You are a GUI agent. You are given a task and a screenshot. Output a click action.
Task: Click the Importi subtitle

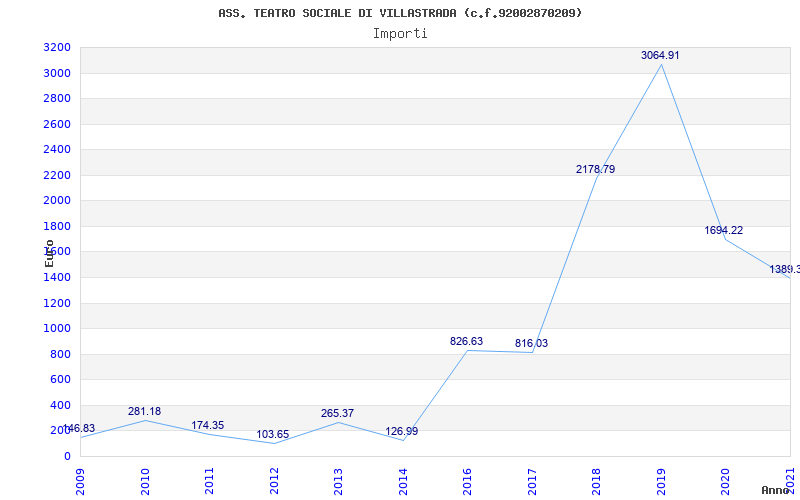pos(400,34)
